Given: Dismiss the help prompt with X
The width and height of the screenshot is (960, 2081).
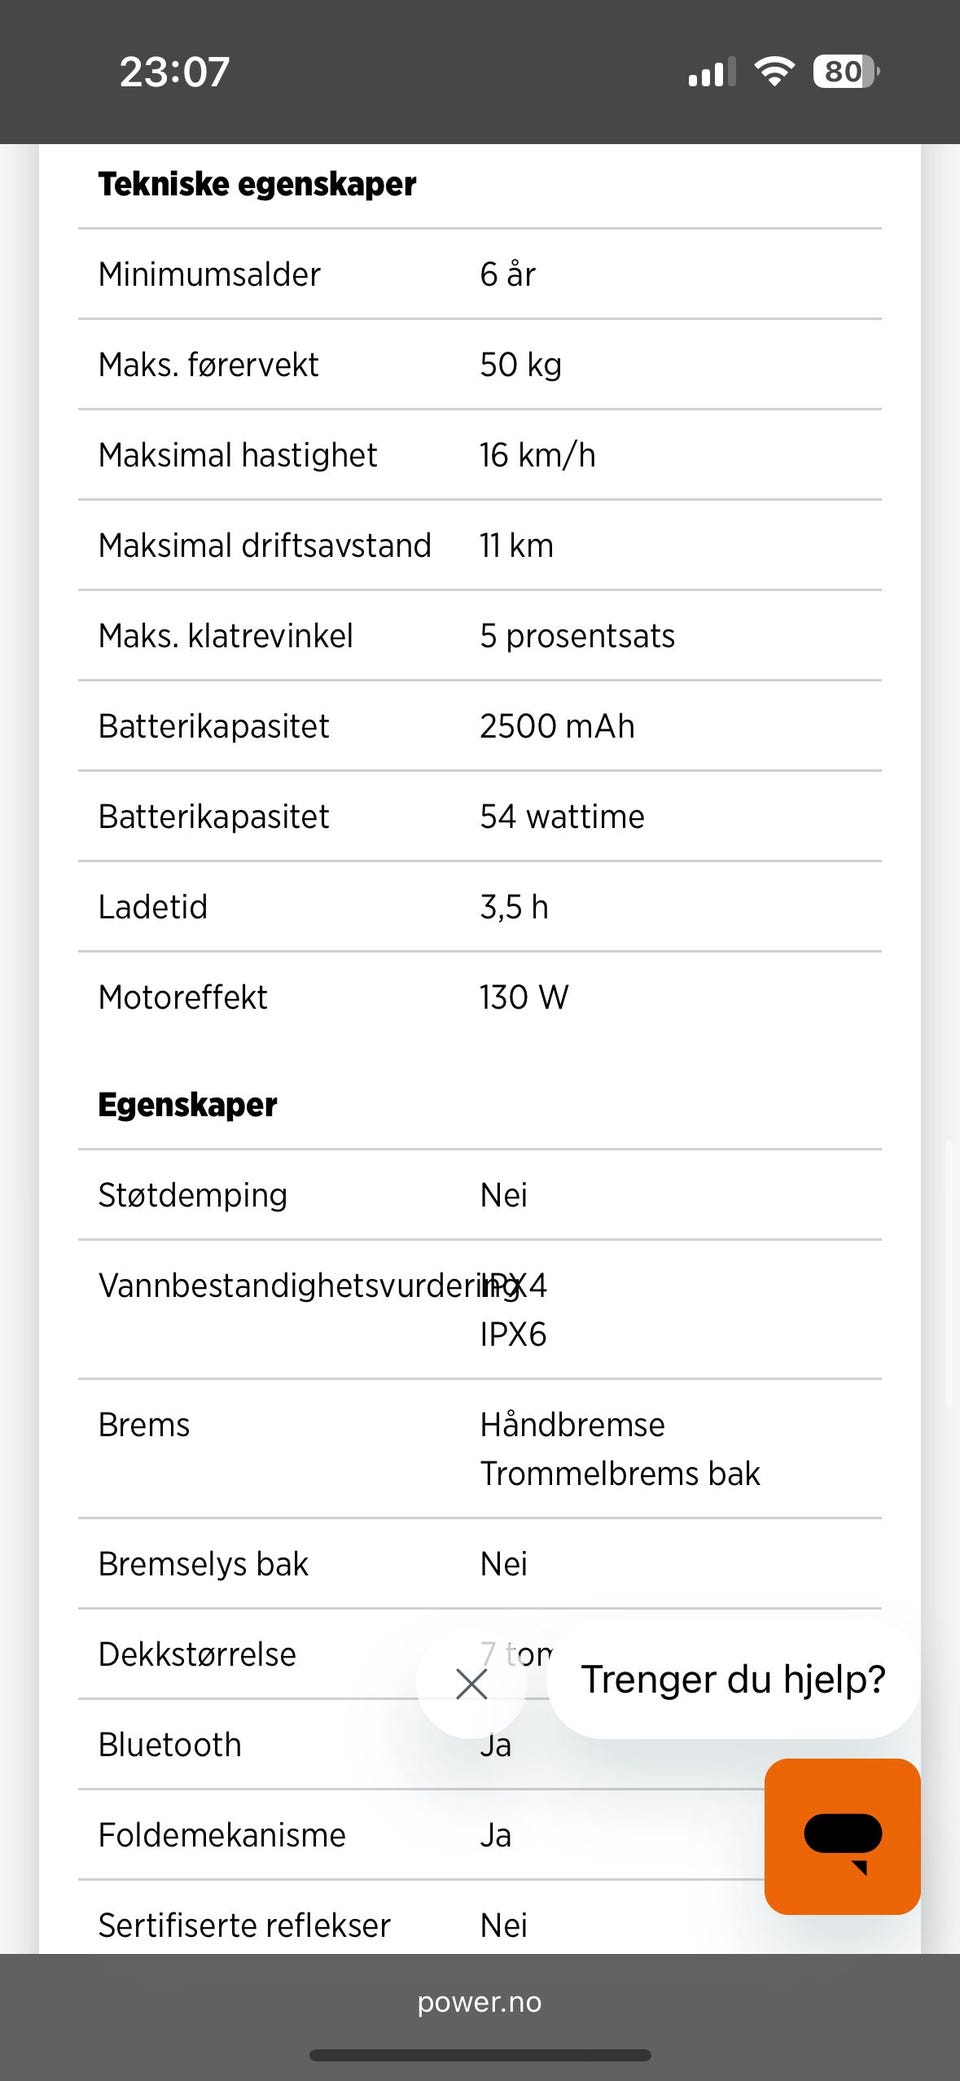Looking at the screenshot, I should (471, 1684).
